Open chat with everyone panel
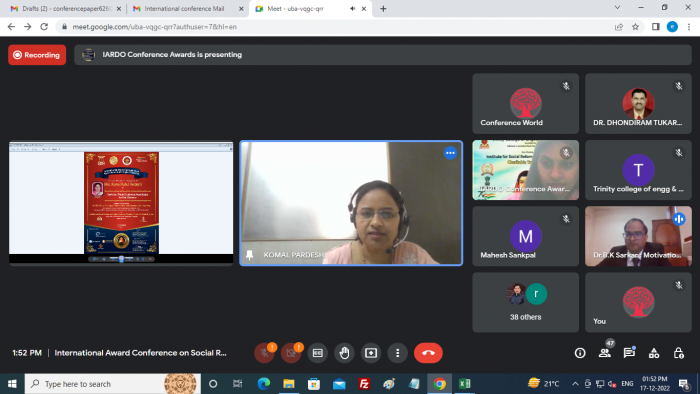 coord(629,353)
